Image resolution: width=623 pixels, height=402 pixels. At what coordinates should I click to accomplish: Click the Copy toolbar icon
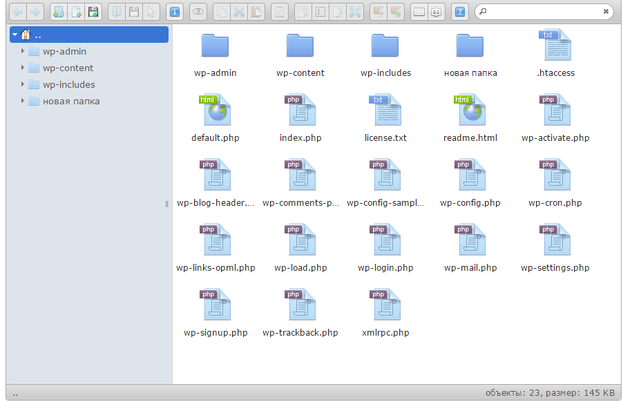coord(221,12)
